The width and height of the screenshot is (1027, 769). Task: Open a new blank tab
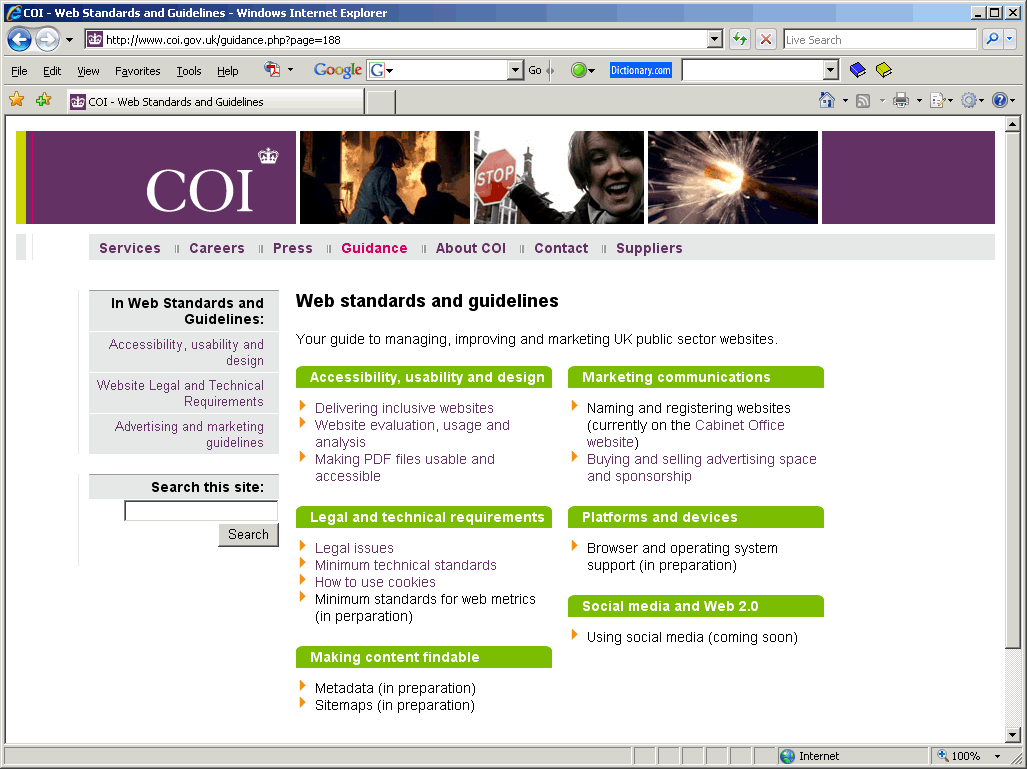[x=381, y=102]
